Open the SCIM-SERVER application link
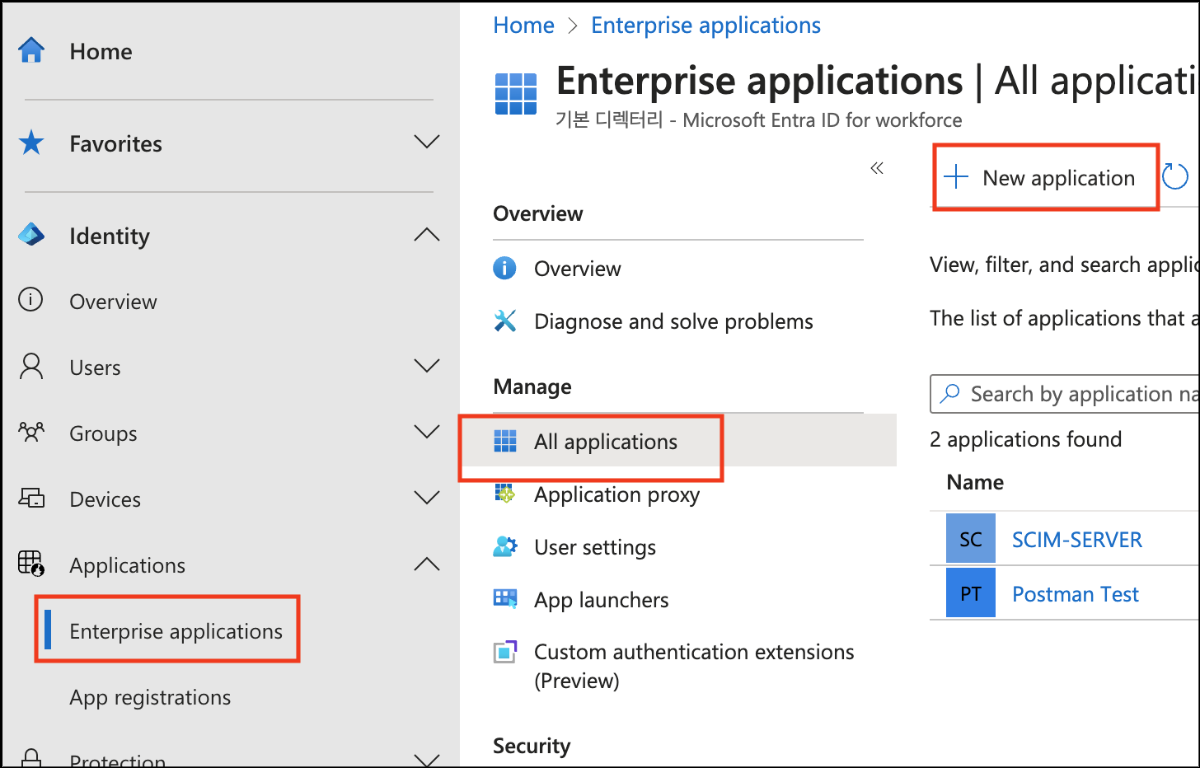Viewport: 1200px width, 768px height. 1077,540
